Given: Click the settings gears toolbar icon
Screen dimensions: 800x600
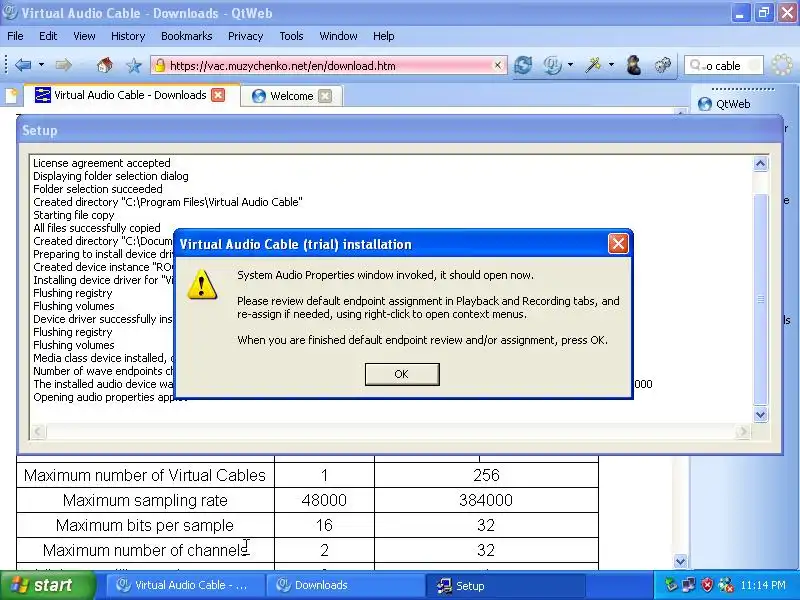Looking at the screenshot, I should [663, 65].
